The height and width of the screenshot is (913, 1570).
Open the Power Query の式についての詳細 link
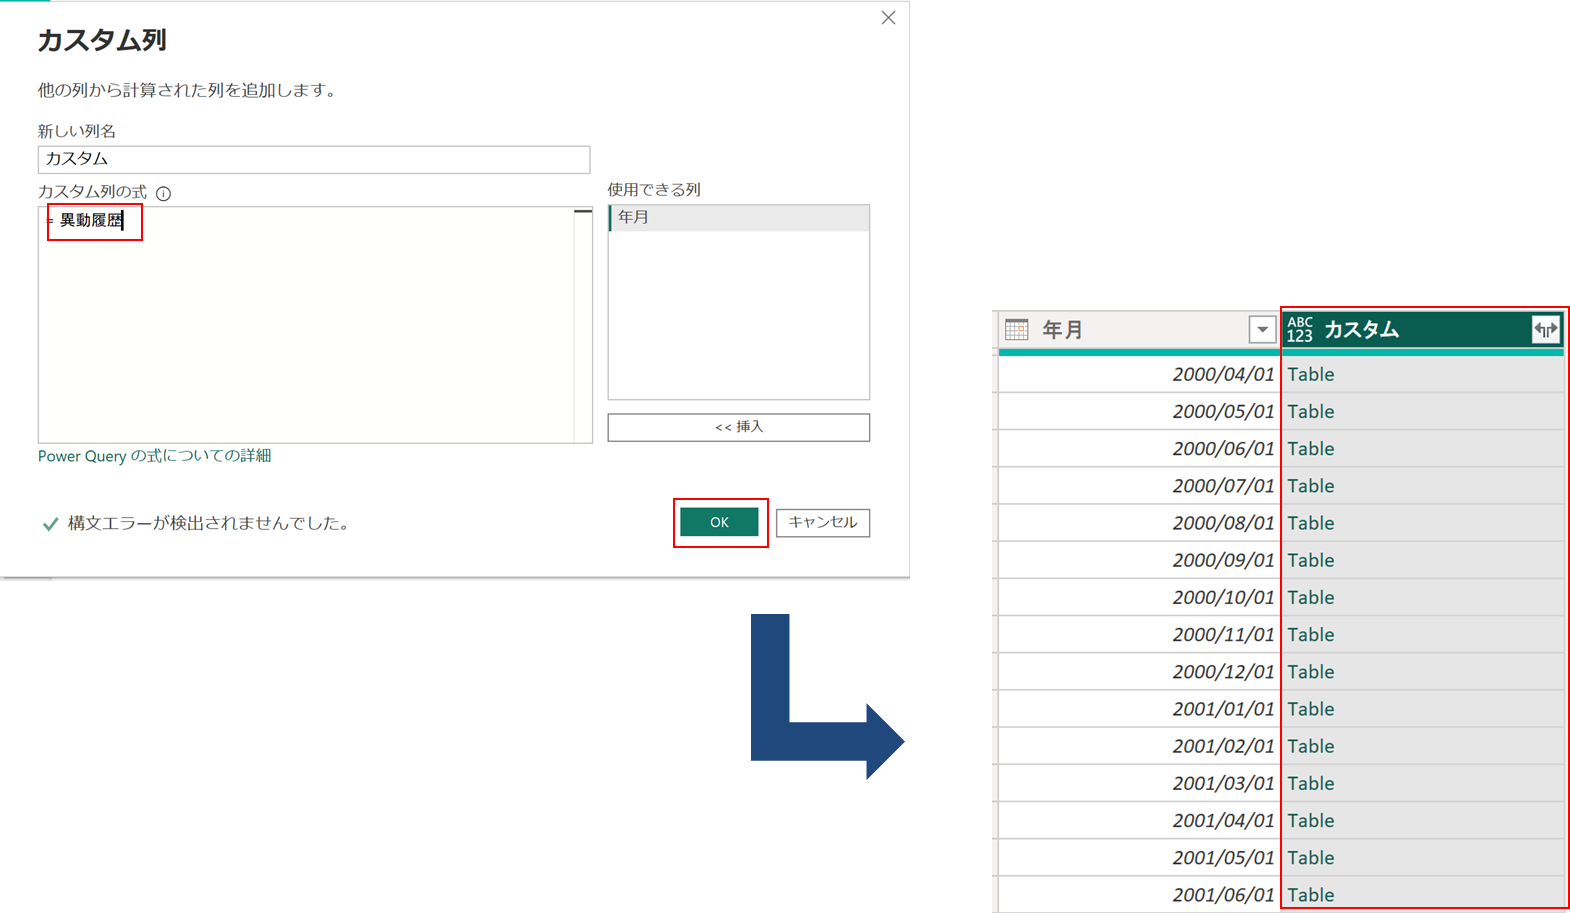point(155,456)
